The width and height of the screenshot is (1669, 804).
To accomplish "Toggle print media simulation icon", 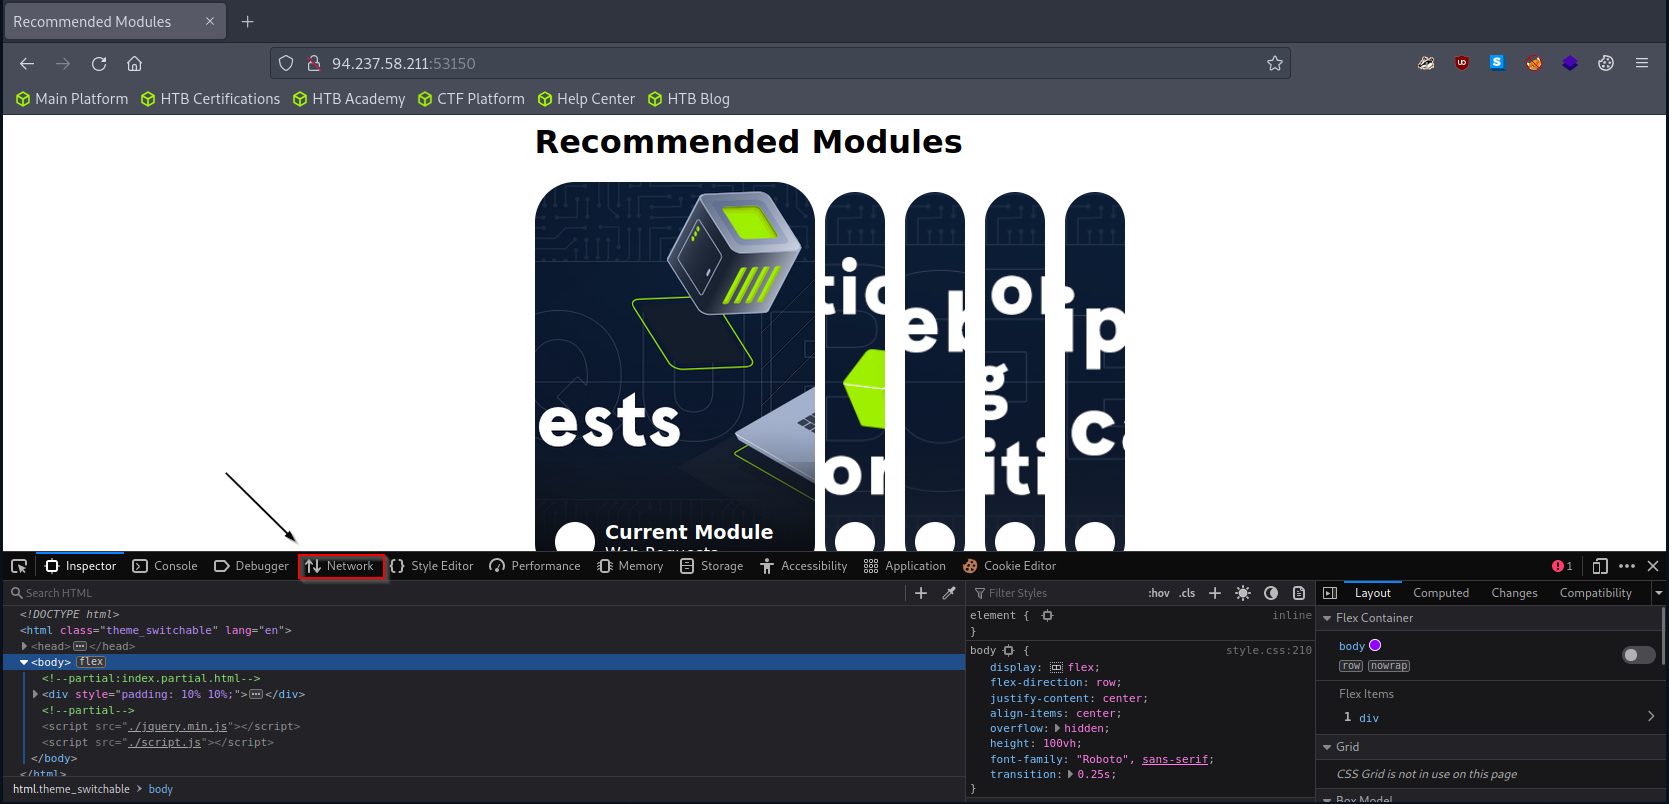I will coord(1299,593).
